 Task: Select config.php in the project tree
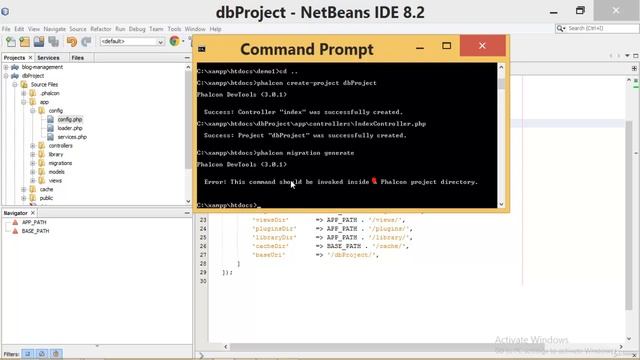(70, 120)
